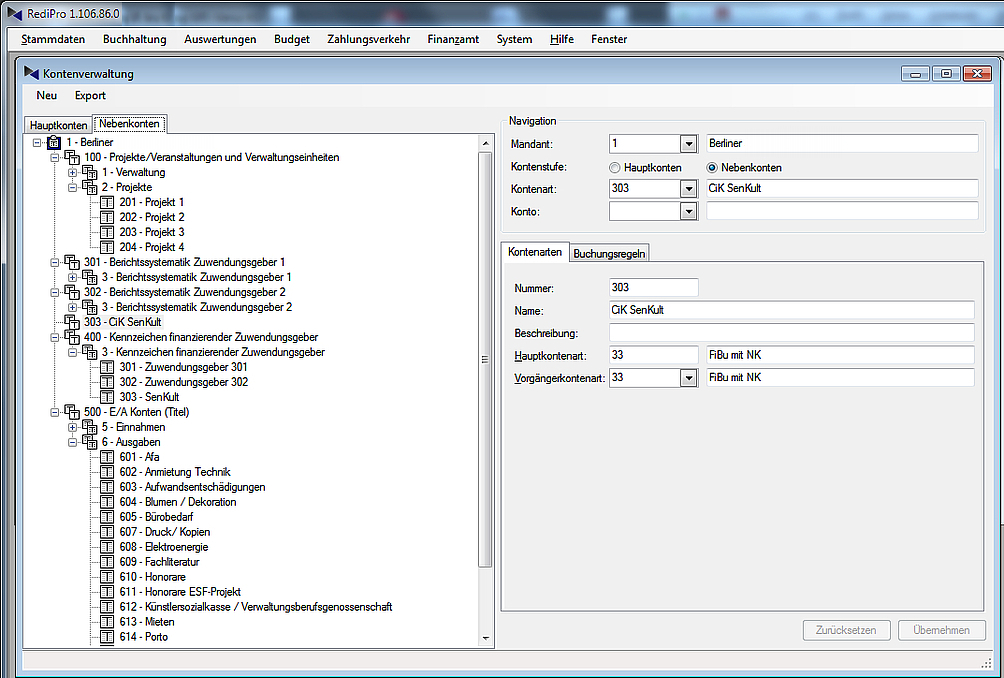This screenshot has height=678, width=1004.
Task: Expand the 5 - Einnahmen tree node
Action: [72, 427]
